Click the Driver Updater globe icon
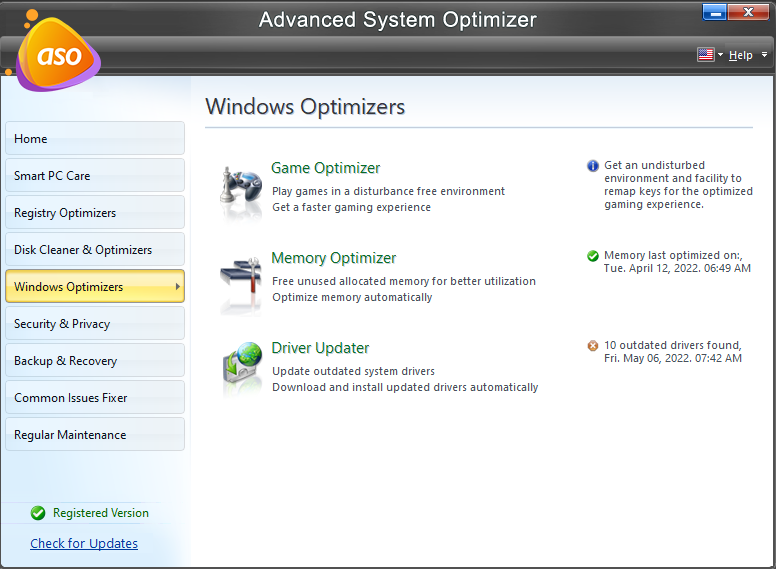This screenshot has height=569, width=776. (x=241, y=370)
